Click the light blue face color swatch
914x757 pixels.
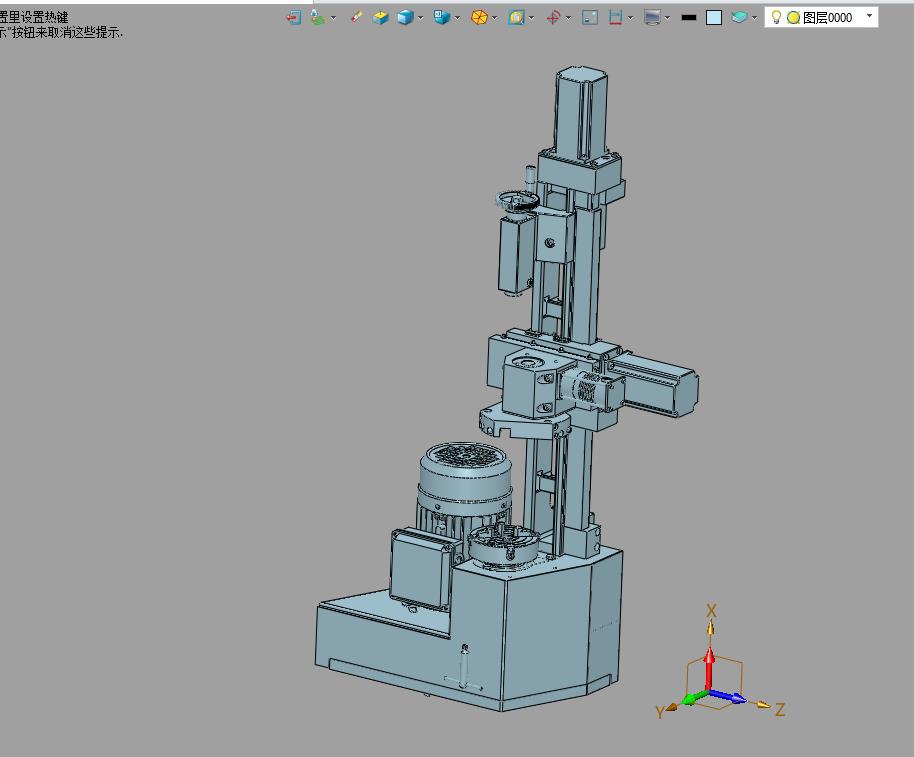click(x=714, y=17)
